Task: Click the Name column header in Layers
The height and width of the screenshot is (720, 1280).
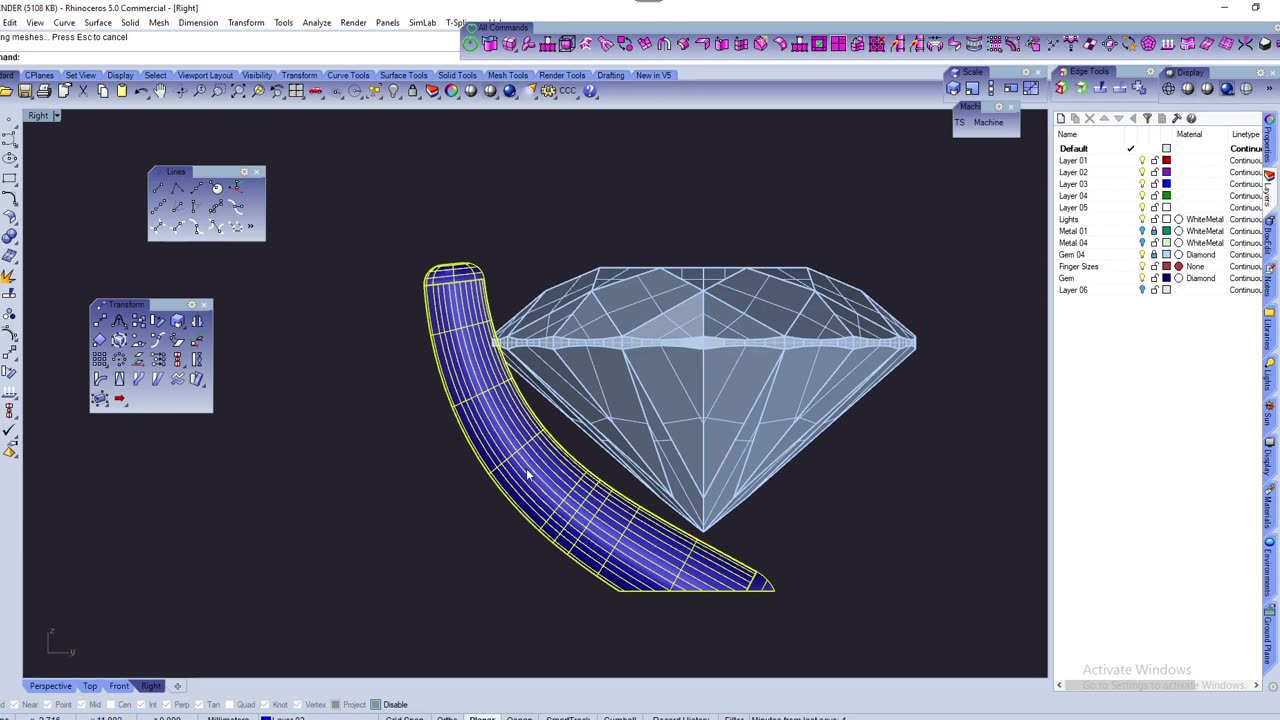Action: coord(1068,135)
